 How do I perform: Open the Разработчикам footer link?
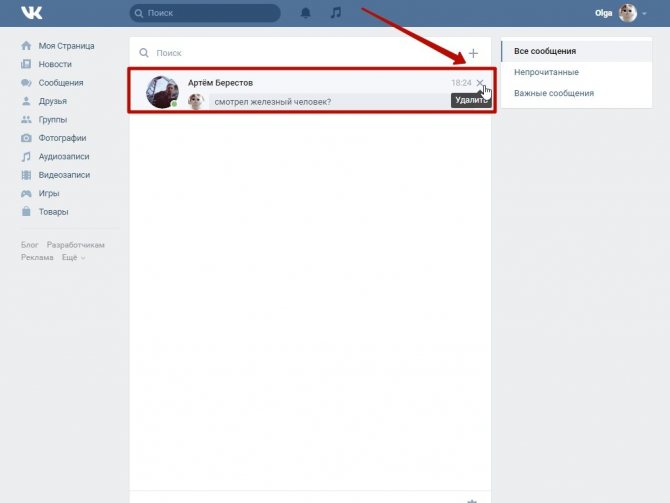76,245
